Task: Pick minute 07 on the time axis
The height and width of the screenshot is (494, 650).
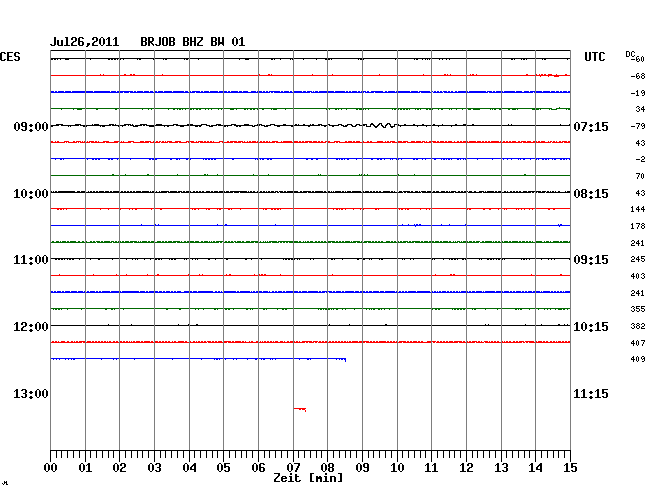Action: tap(293, 468)
